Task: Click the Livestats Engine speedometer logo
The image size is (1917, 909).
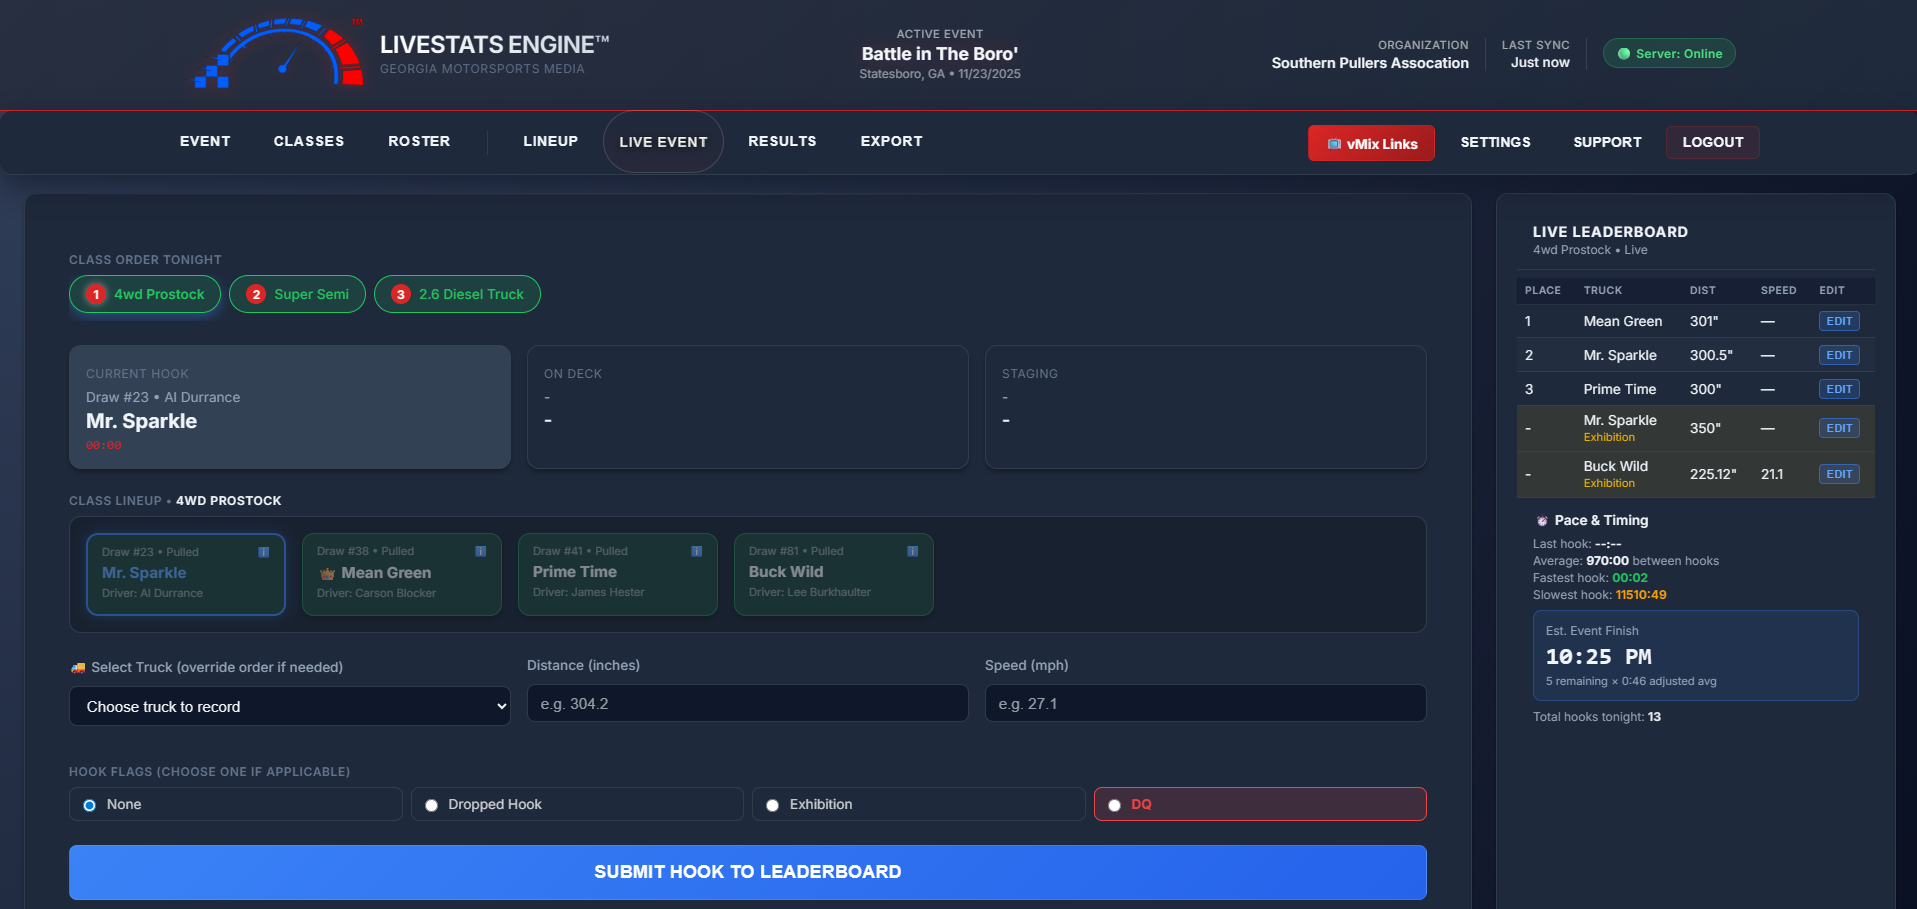Action: click(x=277, y=52)
